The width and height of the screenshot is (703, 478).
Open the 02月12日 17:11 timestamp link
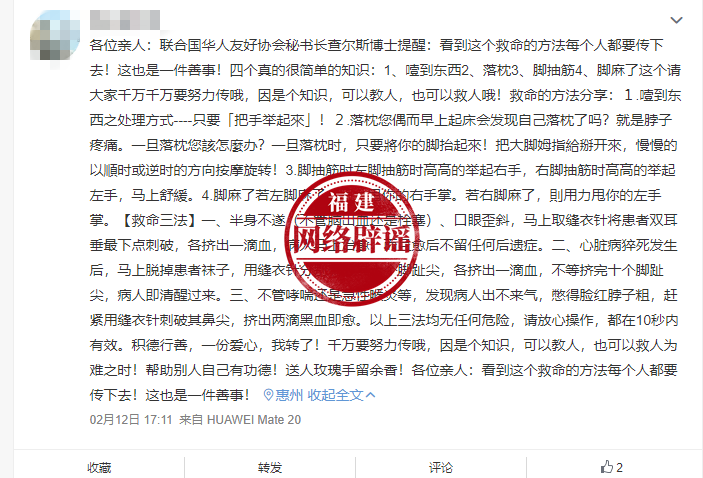[131, 420]
